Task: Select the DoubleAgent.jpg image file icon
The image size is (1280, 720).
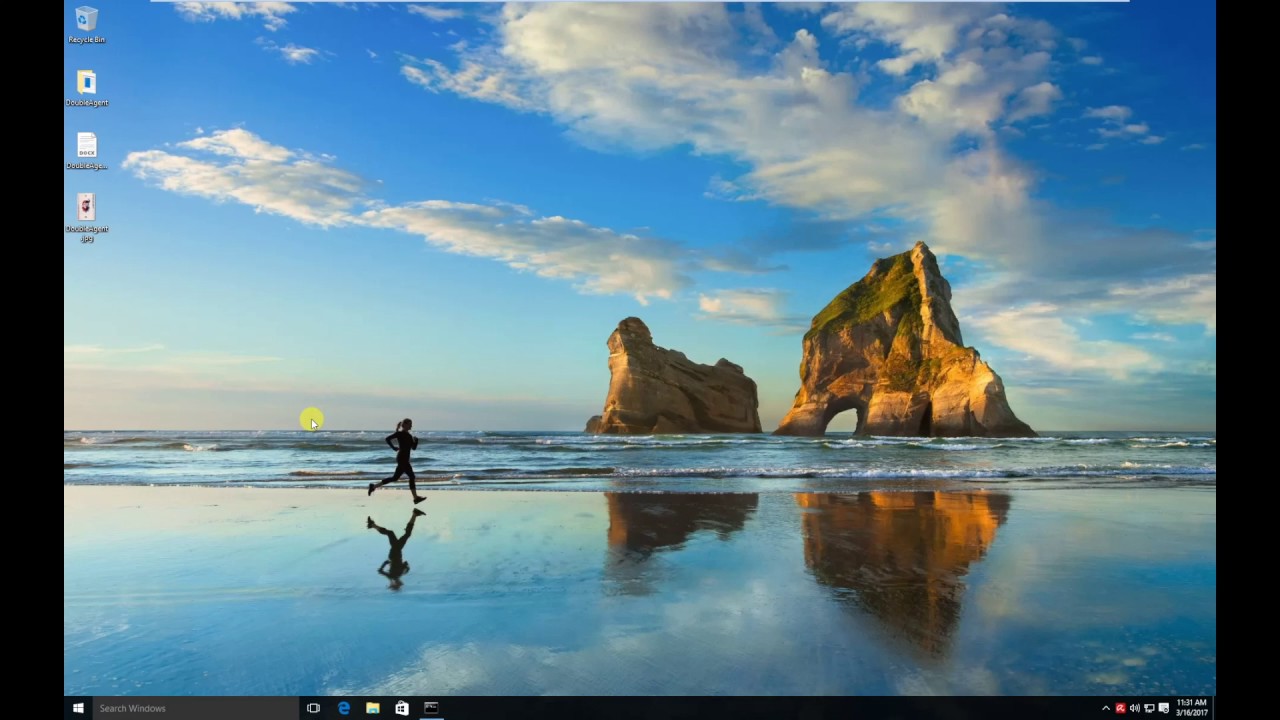Action: click(87, 218)
